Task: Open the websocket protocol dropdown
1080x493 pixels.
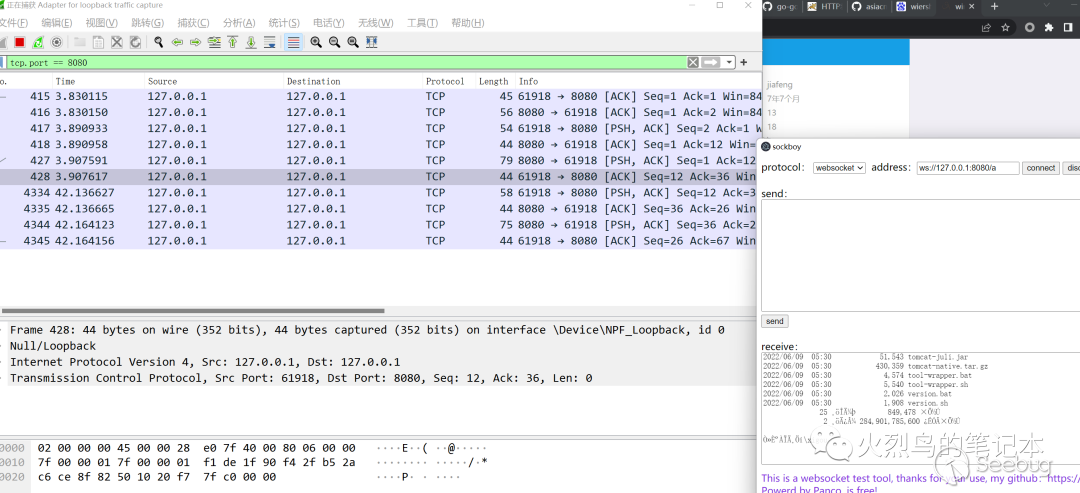Action: click(838, 168)
